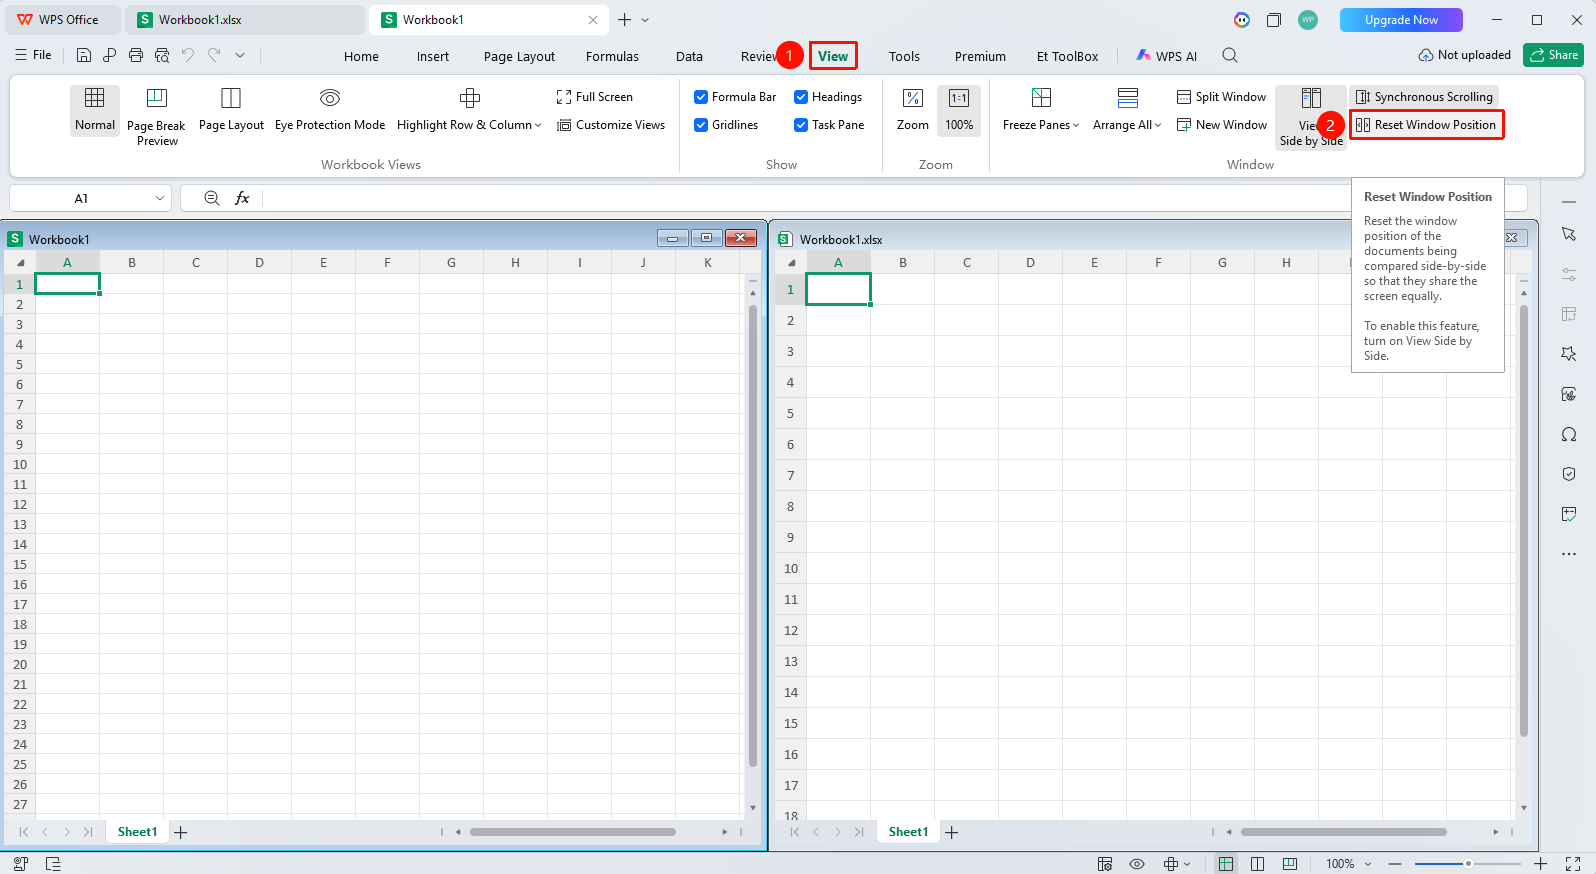The height and width of the screenshot is (874, 1596).
Task: Turn on Eye Protection Mode
Action: (330, 110)
